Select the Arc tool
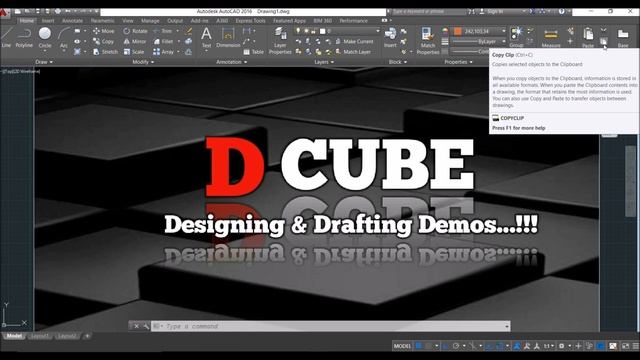640x360 pixels. coord(63,37)
